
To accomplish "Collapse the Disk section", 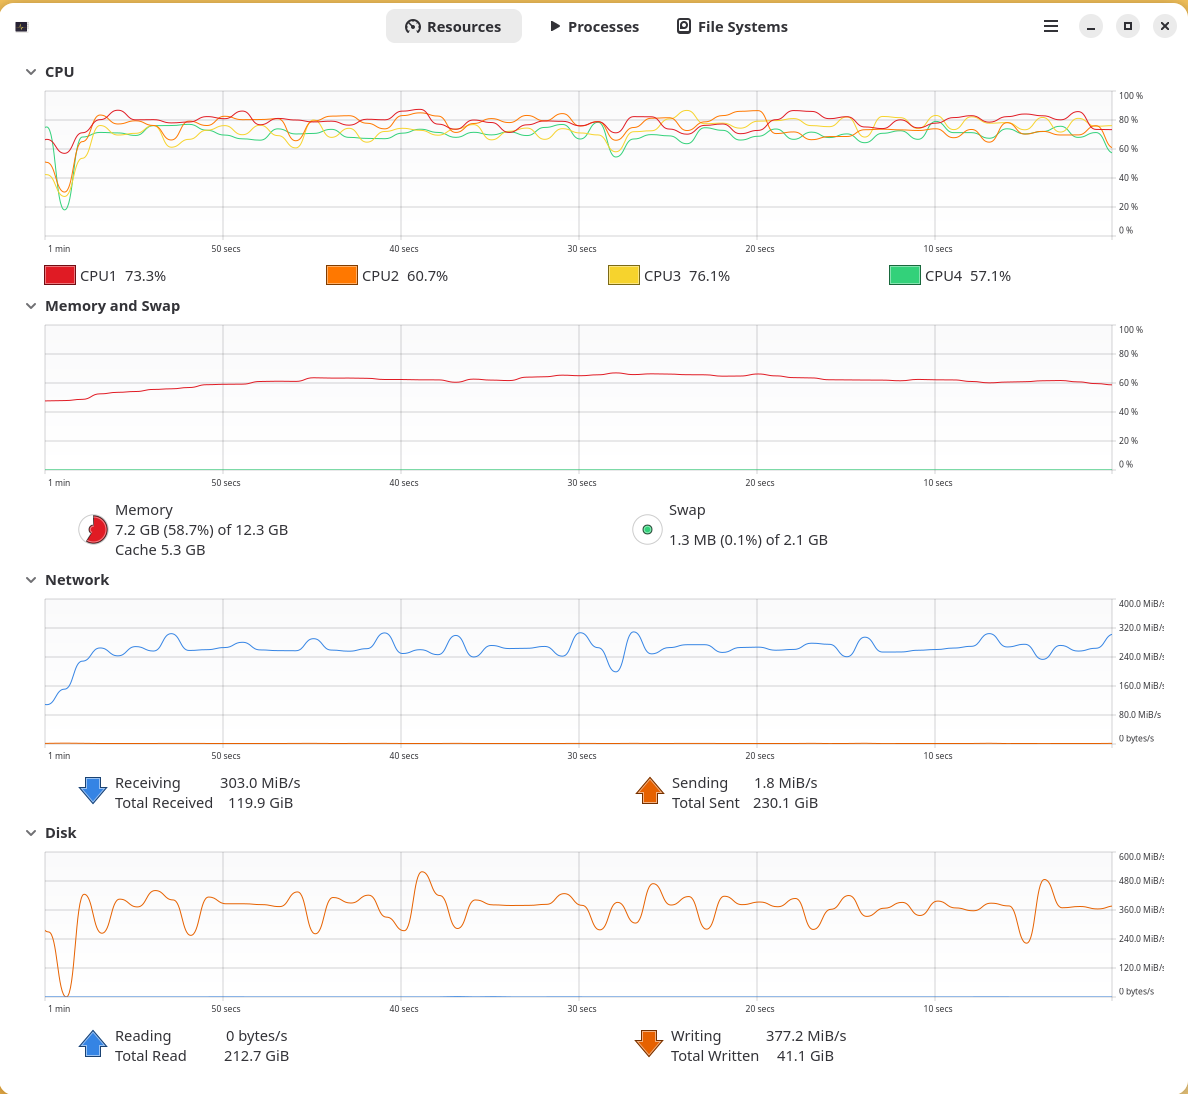I will [x=30, y=832].
